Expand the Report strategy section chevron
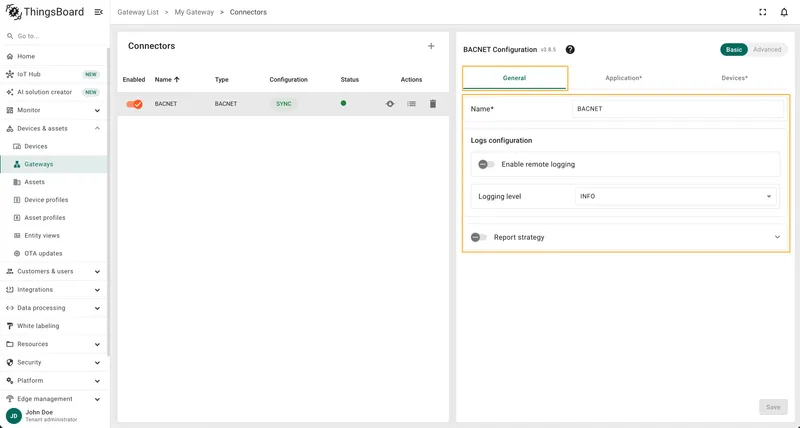This screenshot has height=428, width=800. [778, 237]
